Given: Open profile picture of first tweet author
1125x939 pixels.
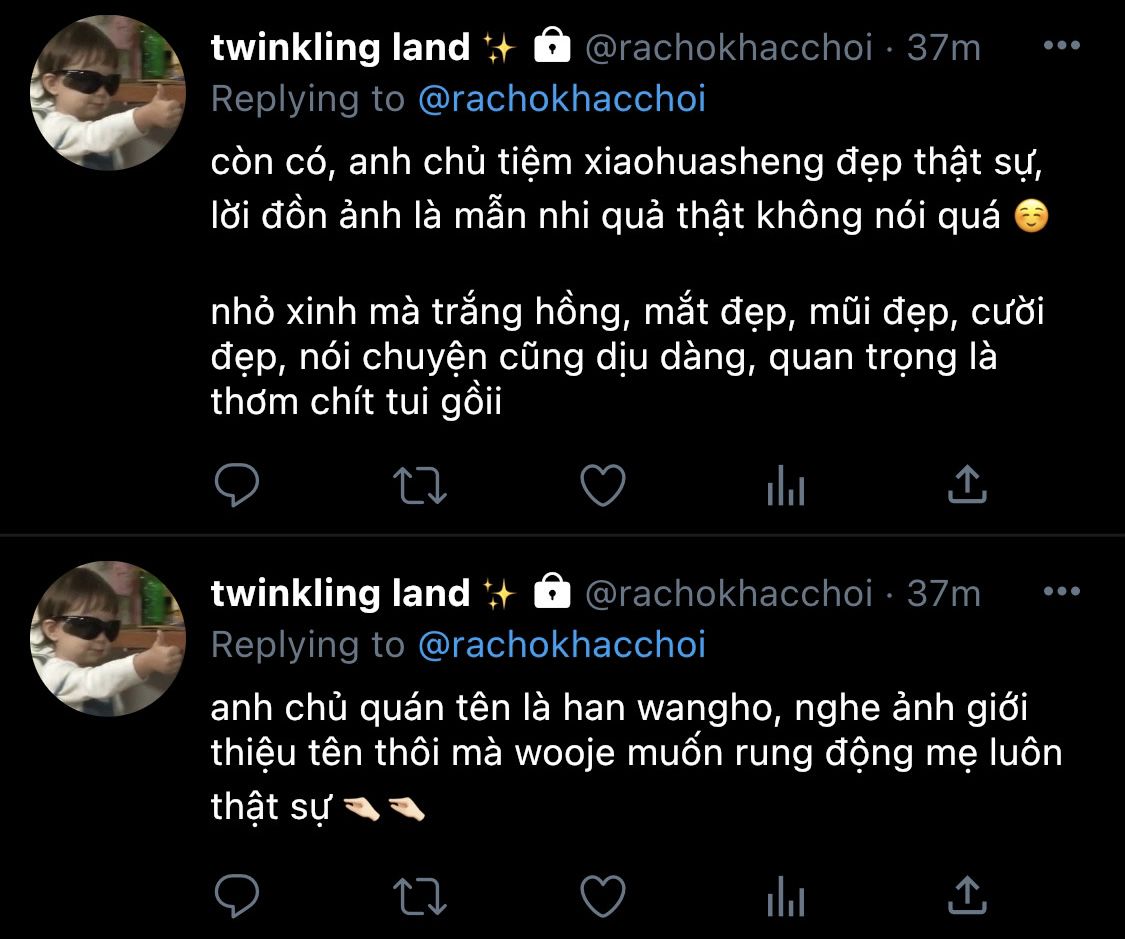Looking at the screenshot, I should click(x=108, y=93).
